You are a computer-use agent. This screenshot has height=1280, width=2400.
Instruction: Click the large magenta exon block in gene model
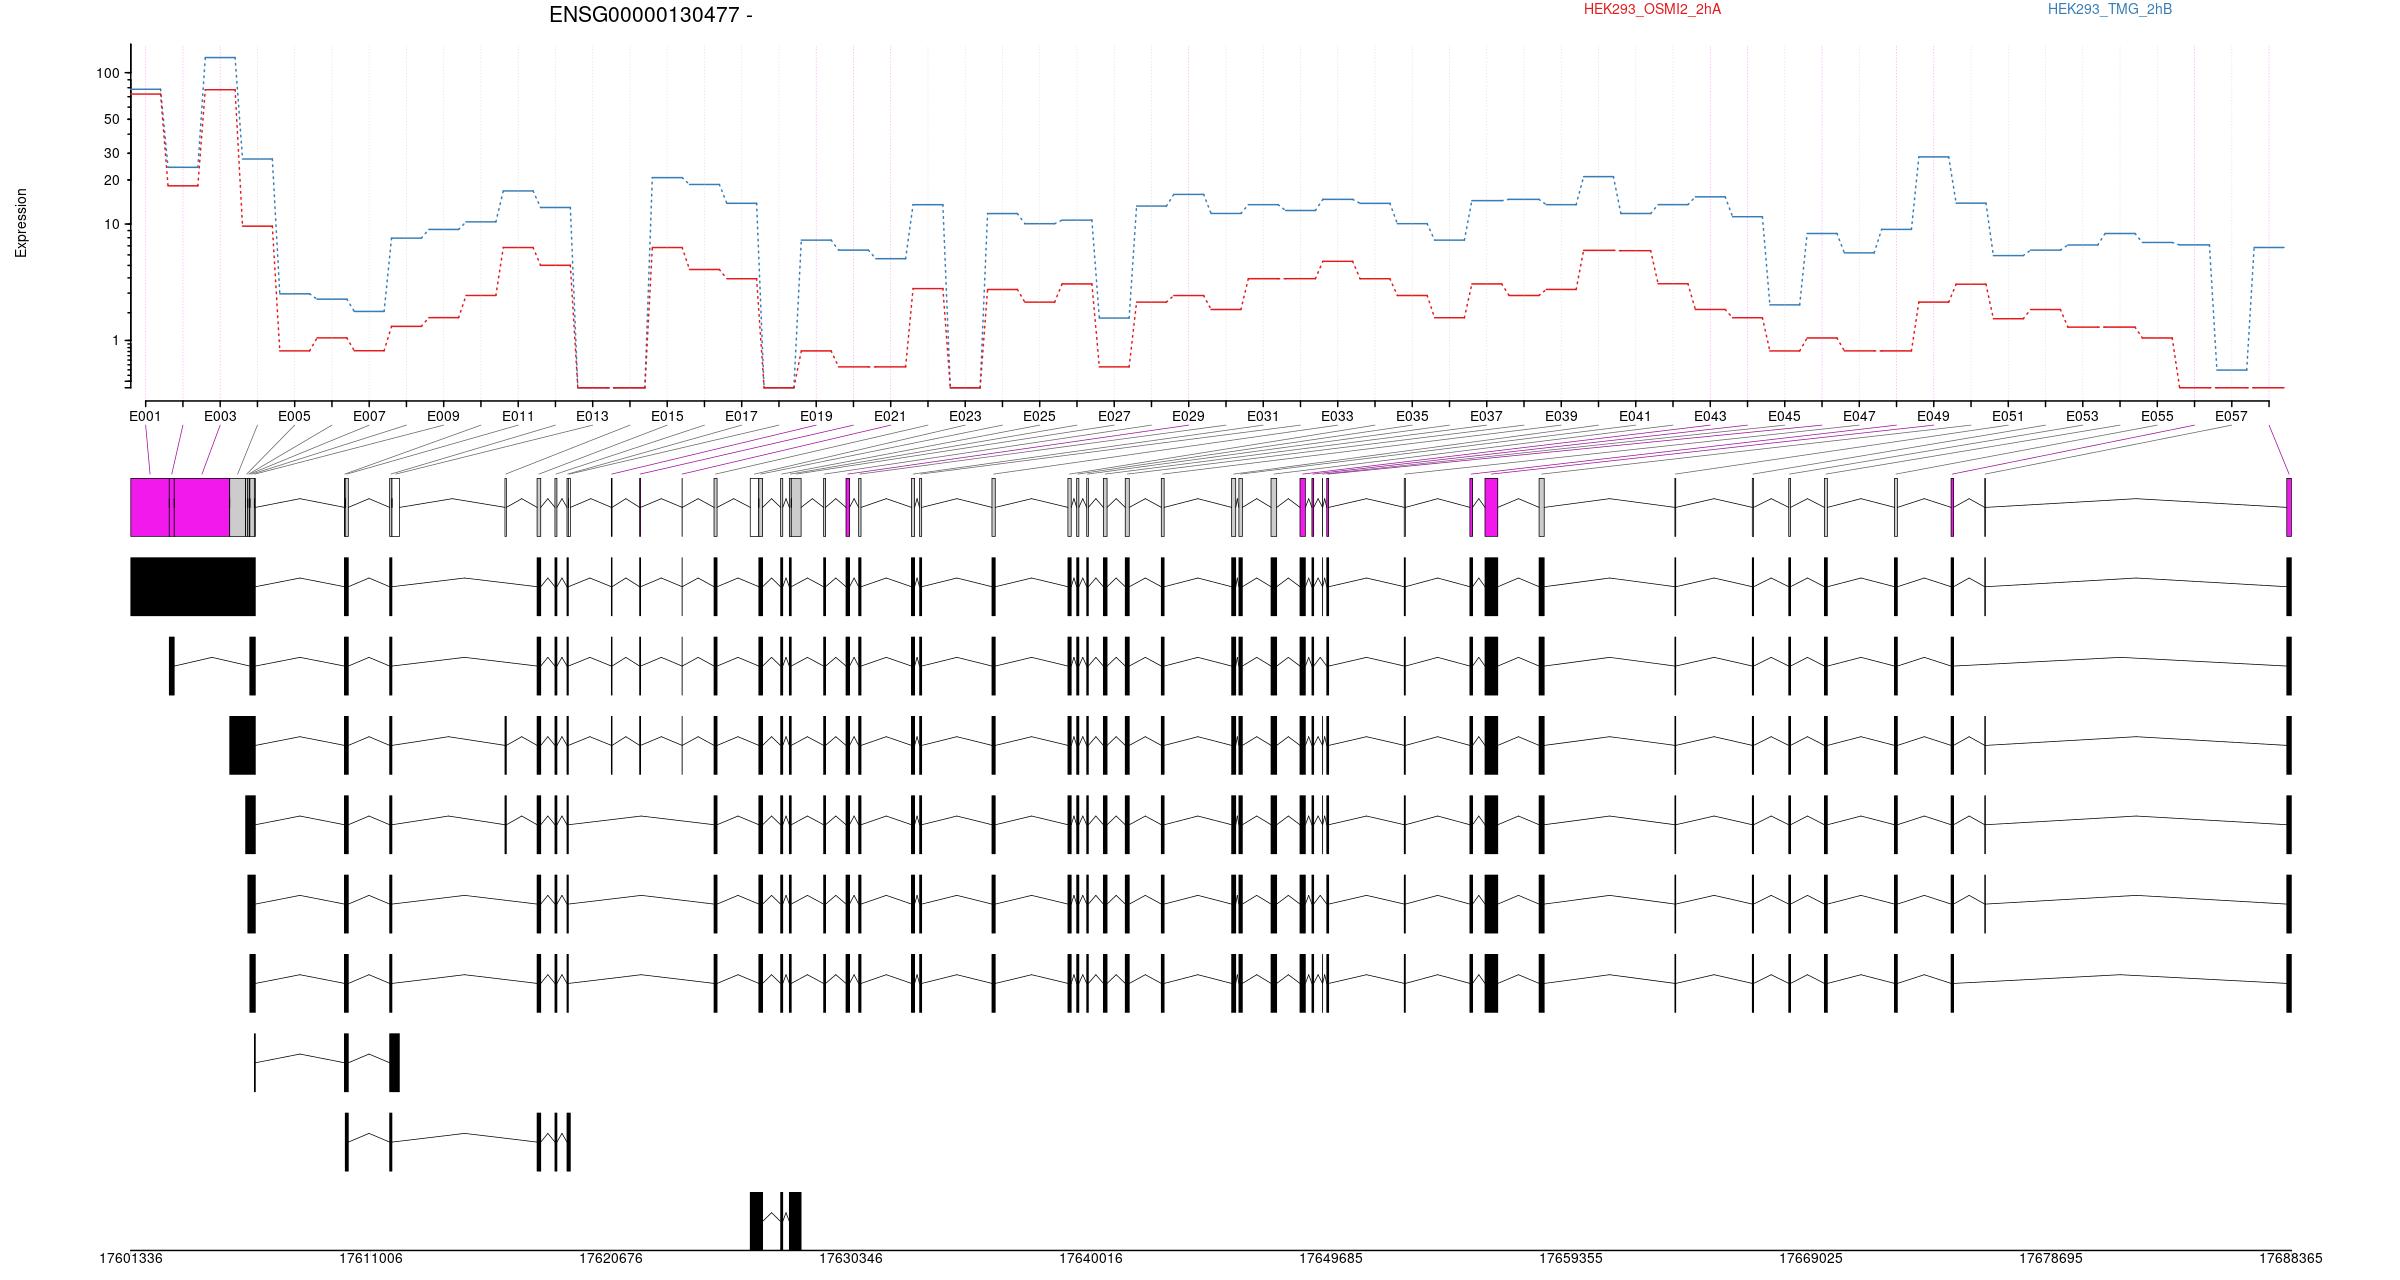pyautogui.click(x=180, y=507)
